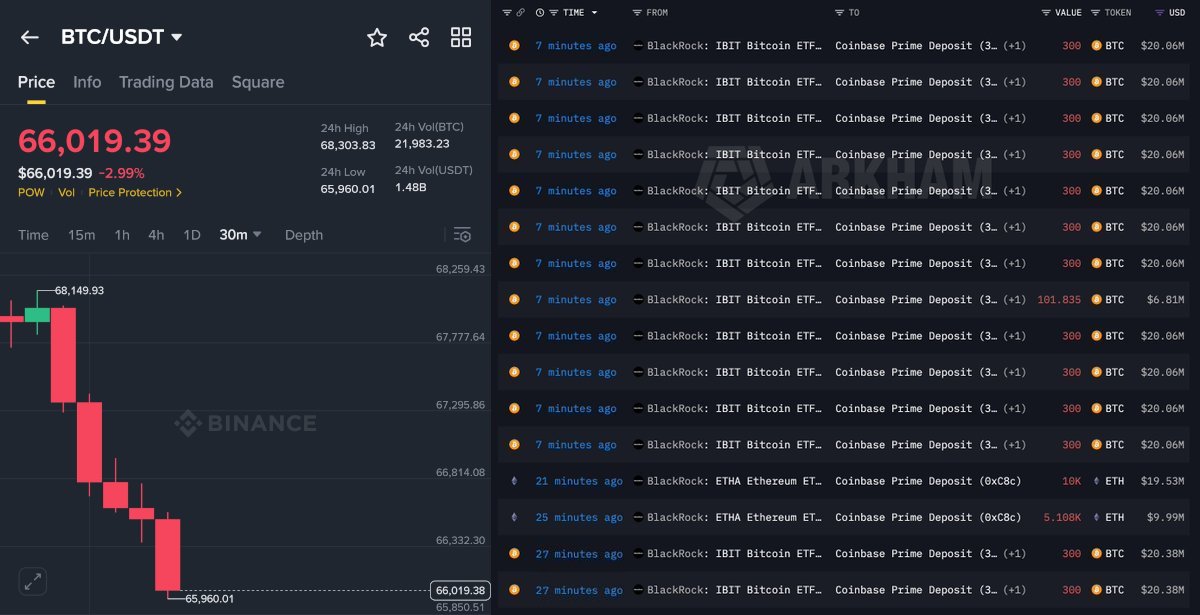
Task: Switch to the Trading Data tab
Action: click(166, 82)
